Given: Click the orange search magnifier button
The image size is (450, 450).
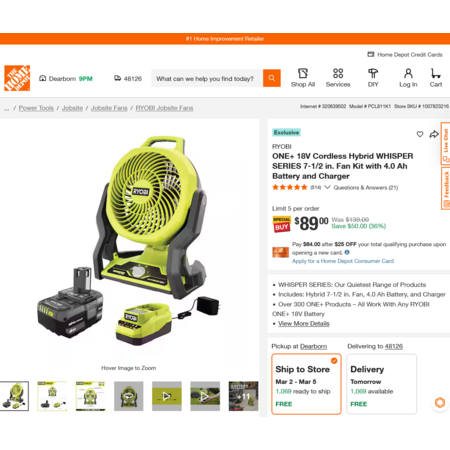Looking at the screenshot, I should point(272,78).
